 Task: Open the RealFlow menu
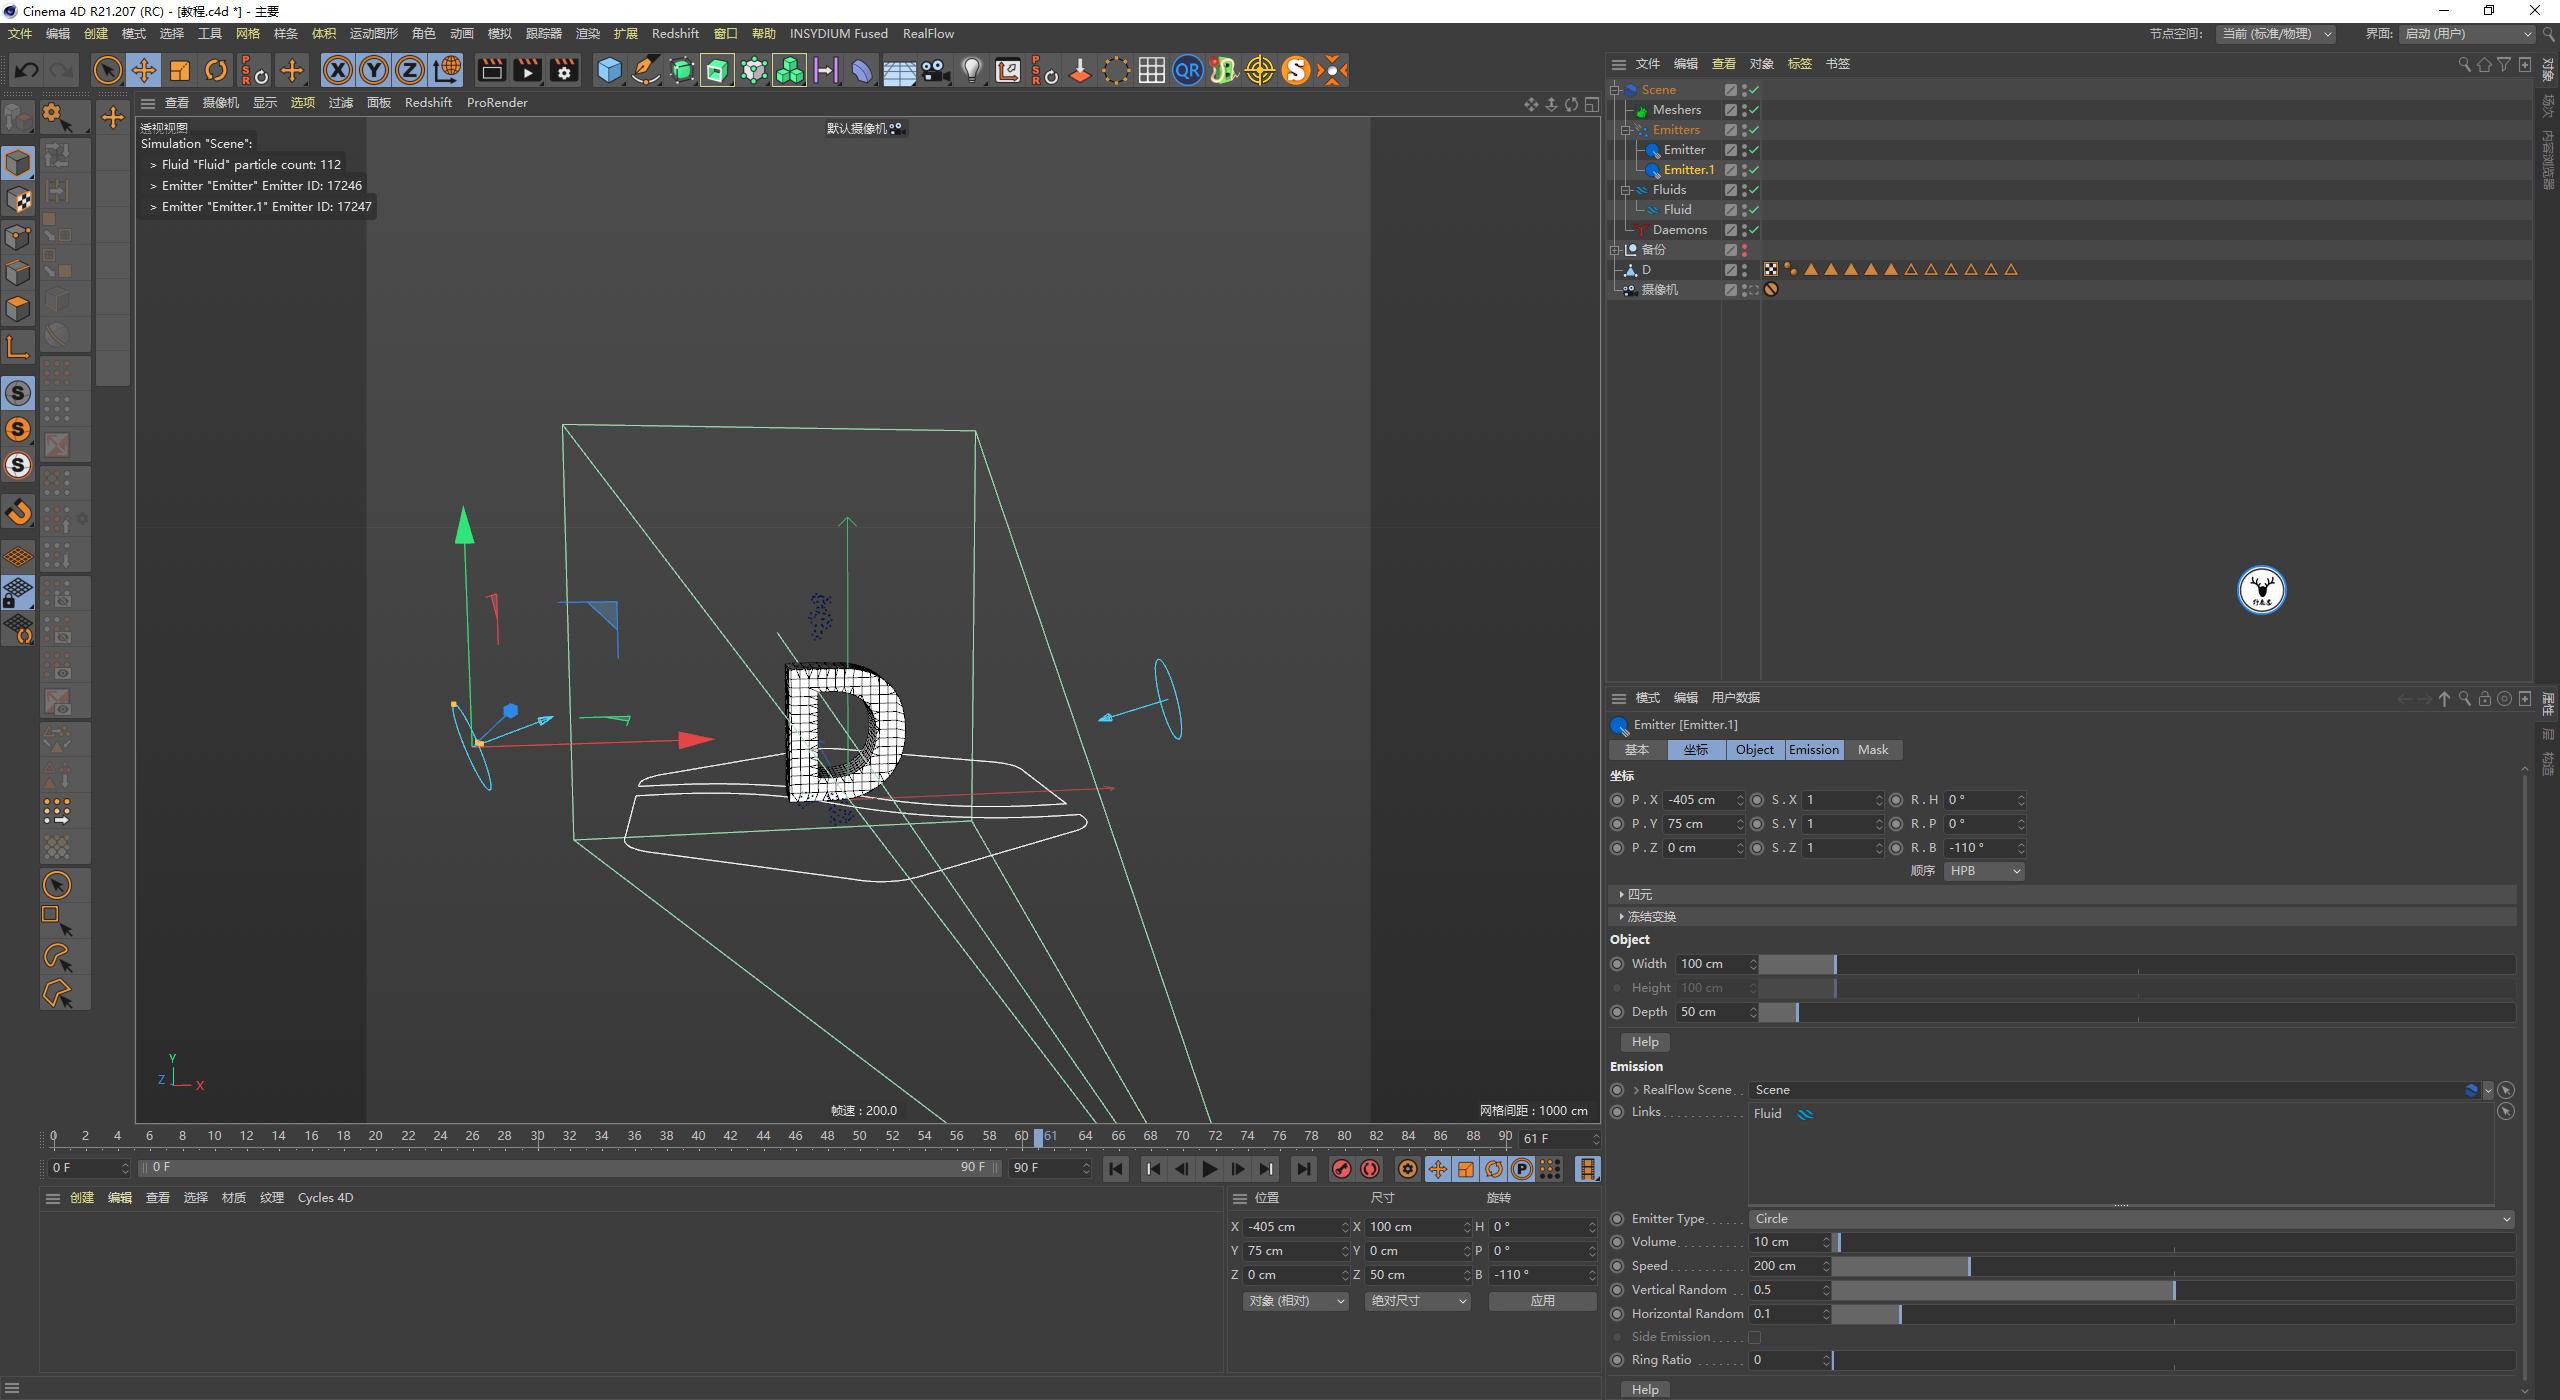click(928, 33)
